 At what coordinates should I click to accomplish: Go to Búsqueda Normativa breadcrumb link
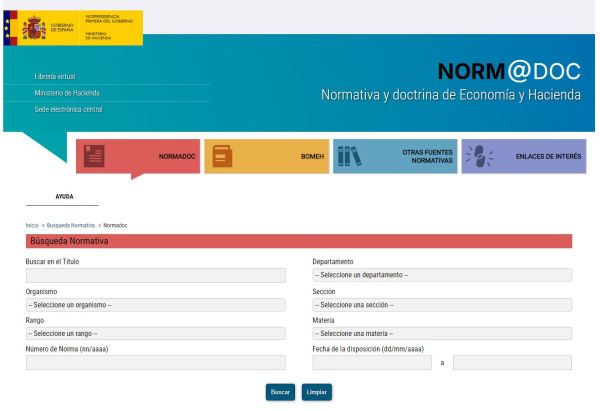pos(71,225)
